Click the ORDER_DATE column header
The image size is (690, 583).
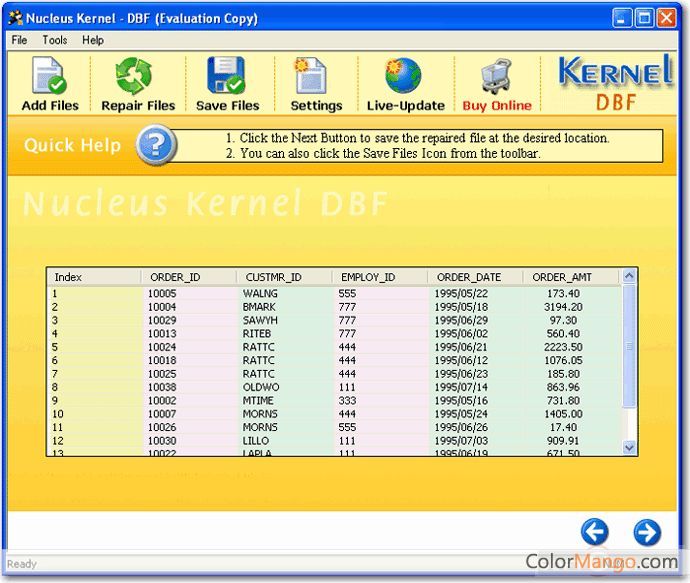pyautogui.click(x=475, y=277)
